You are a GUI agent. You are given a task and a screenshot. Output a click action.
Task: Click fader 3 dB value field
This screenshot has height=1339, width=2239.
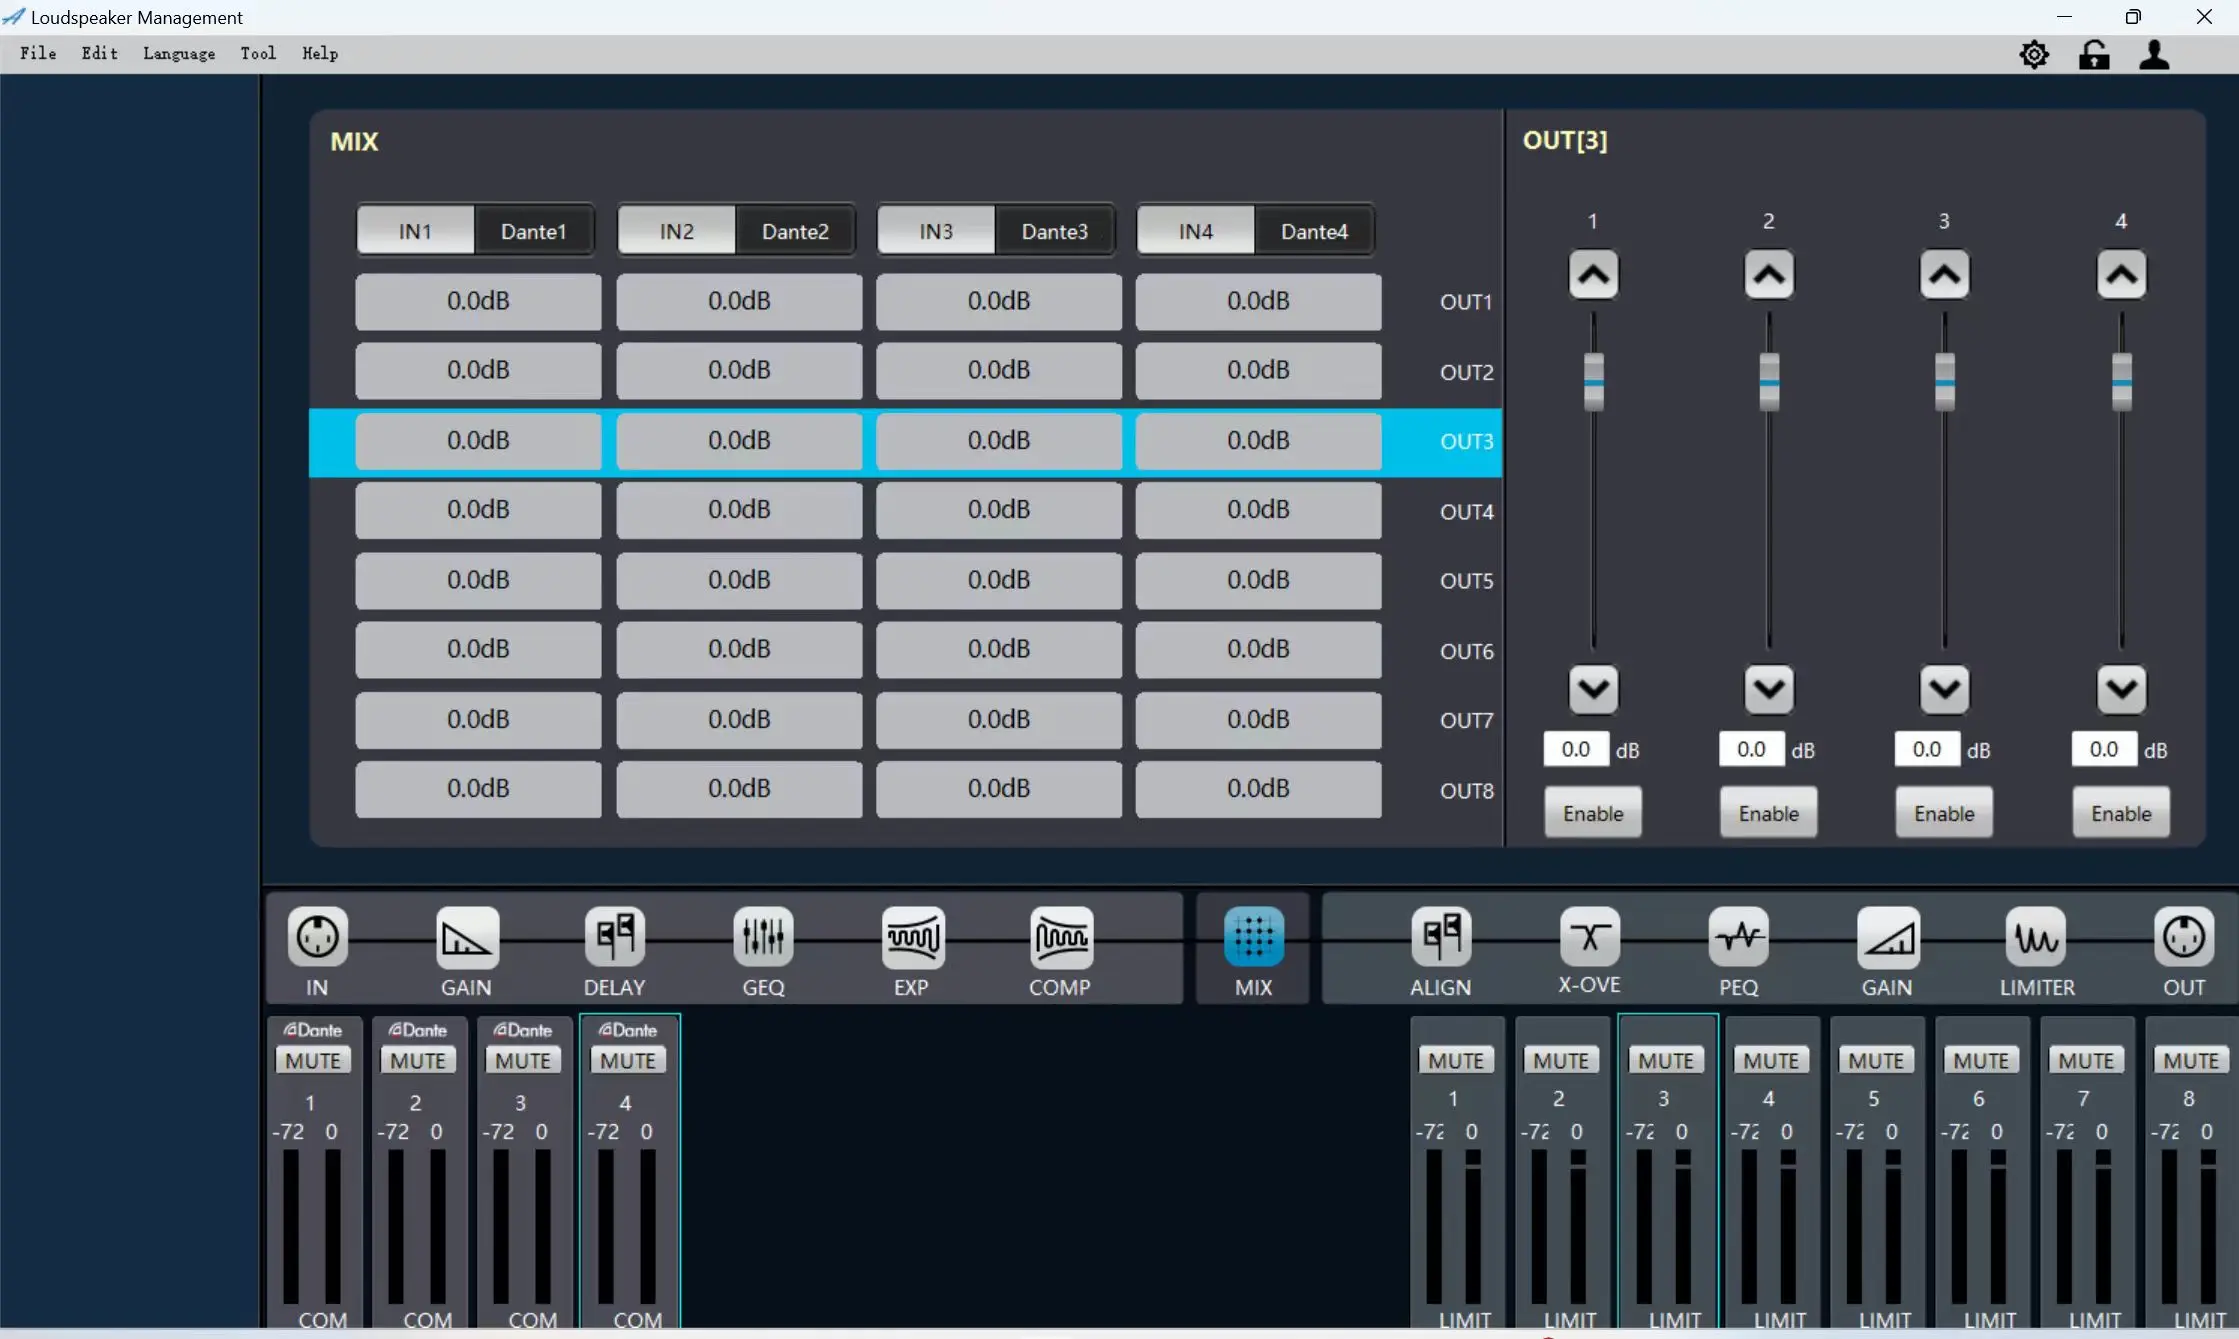click(1927, 749)
